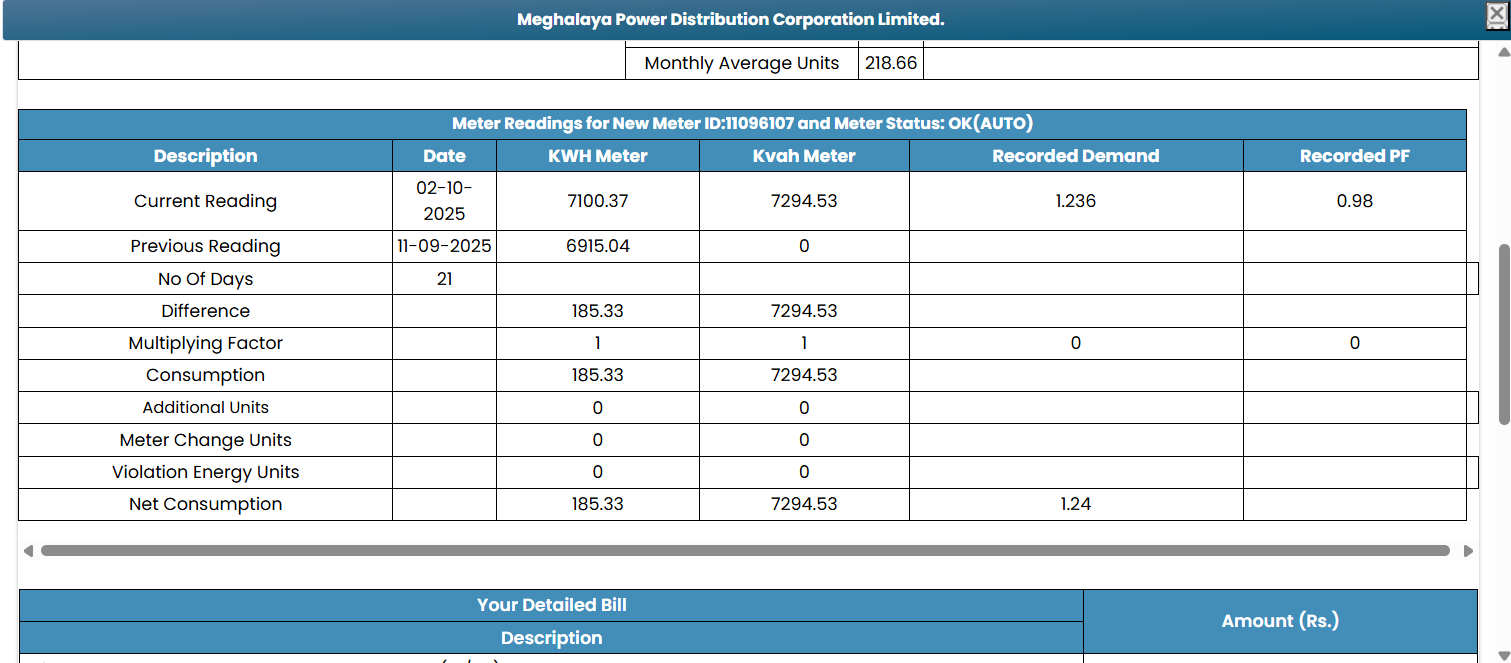Click the horizontal scrollbar right arrow
The width and height of the screenshot is (1511, 663).
coord(1468,551)
